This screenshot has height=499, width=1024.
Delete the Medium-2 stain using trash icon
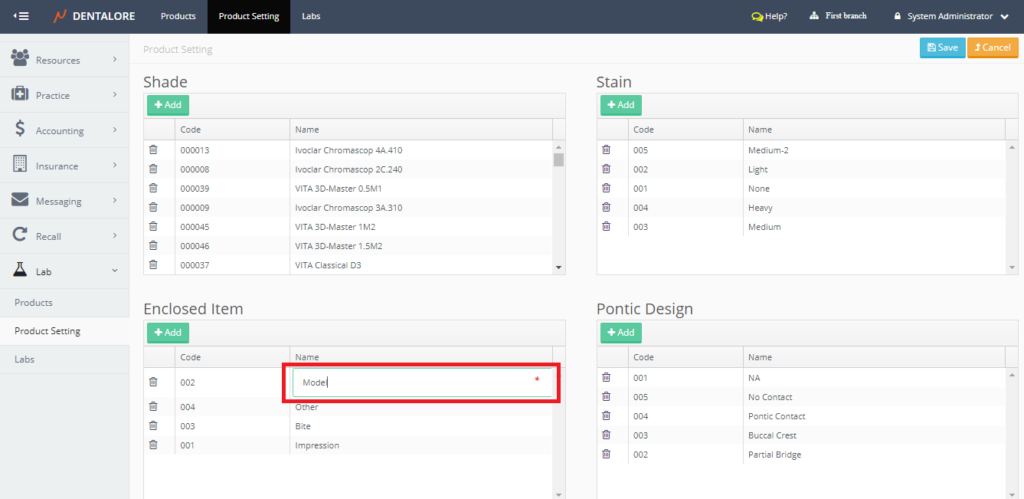pyautogui.click(x=606, y=150)
